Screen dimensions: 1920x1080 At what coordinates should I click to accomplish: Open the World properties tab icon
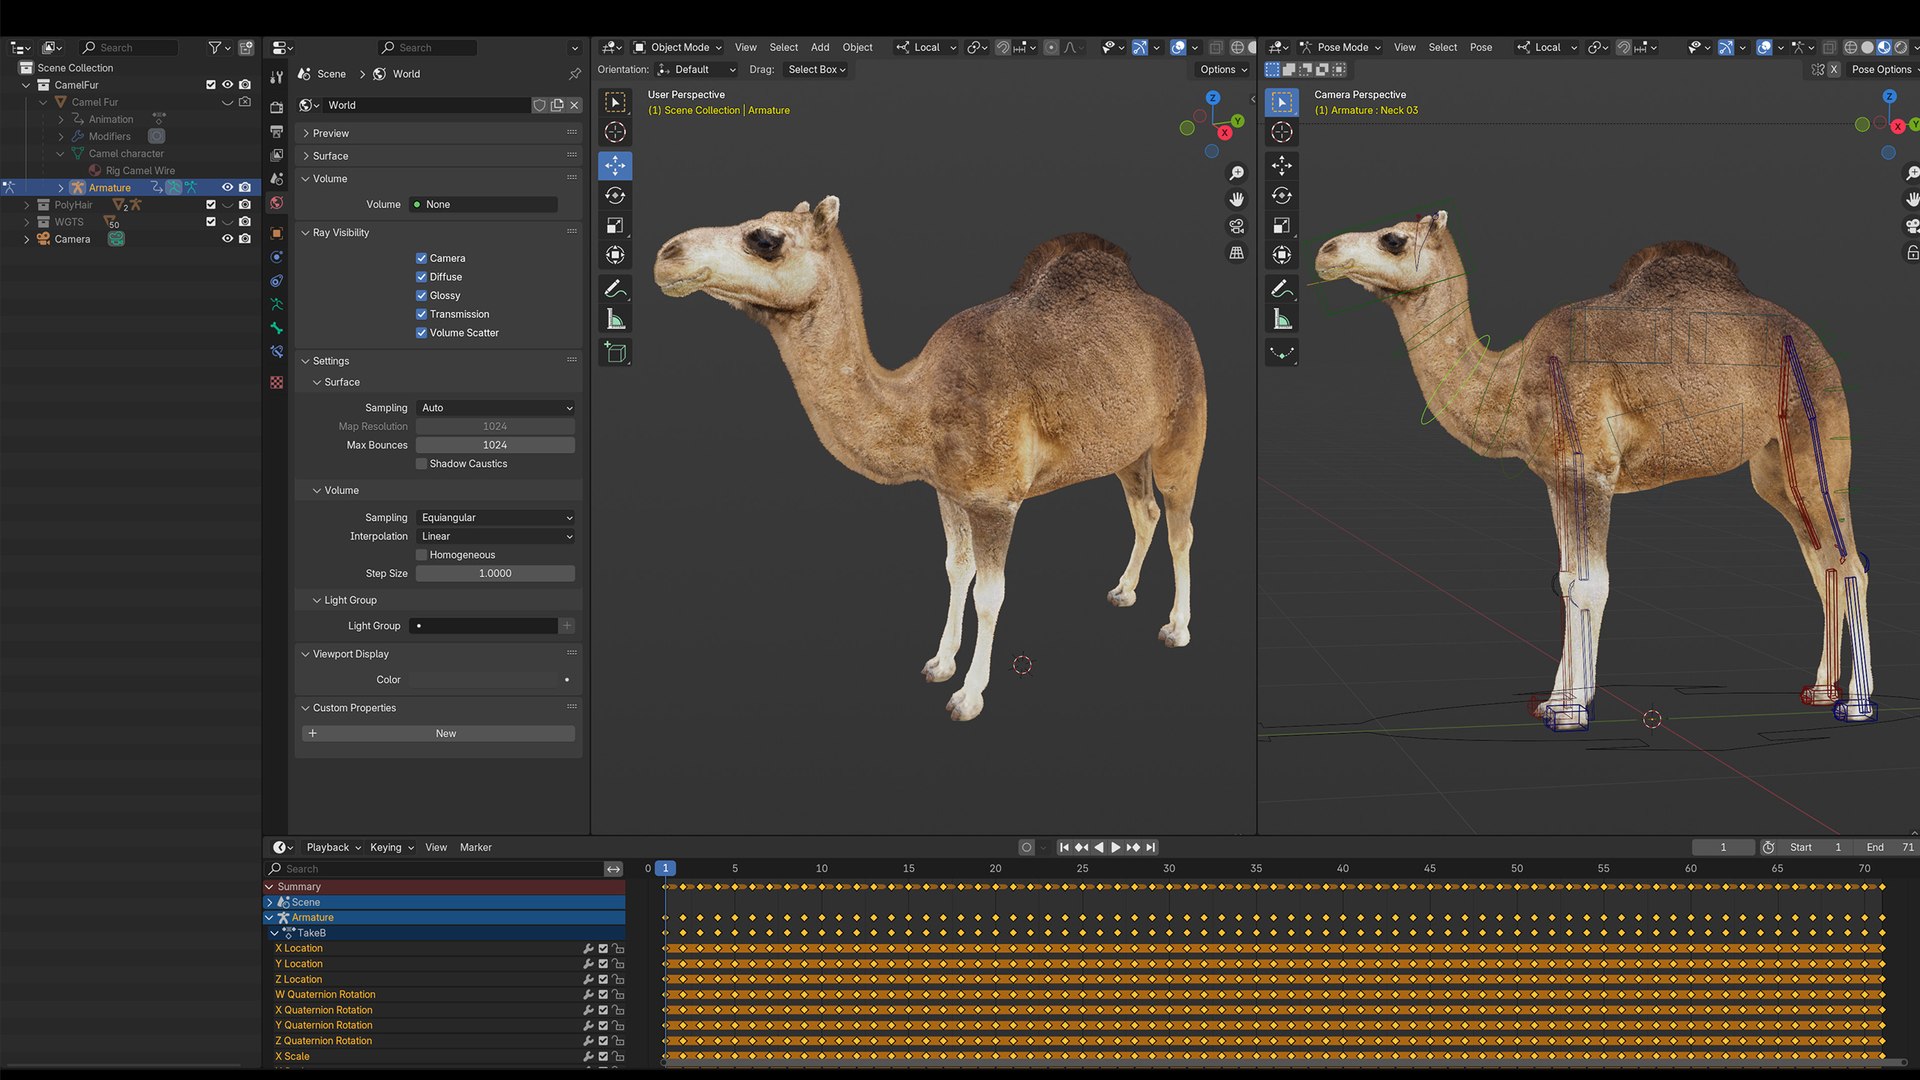277,203
